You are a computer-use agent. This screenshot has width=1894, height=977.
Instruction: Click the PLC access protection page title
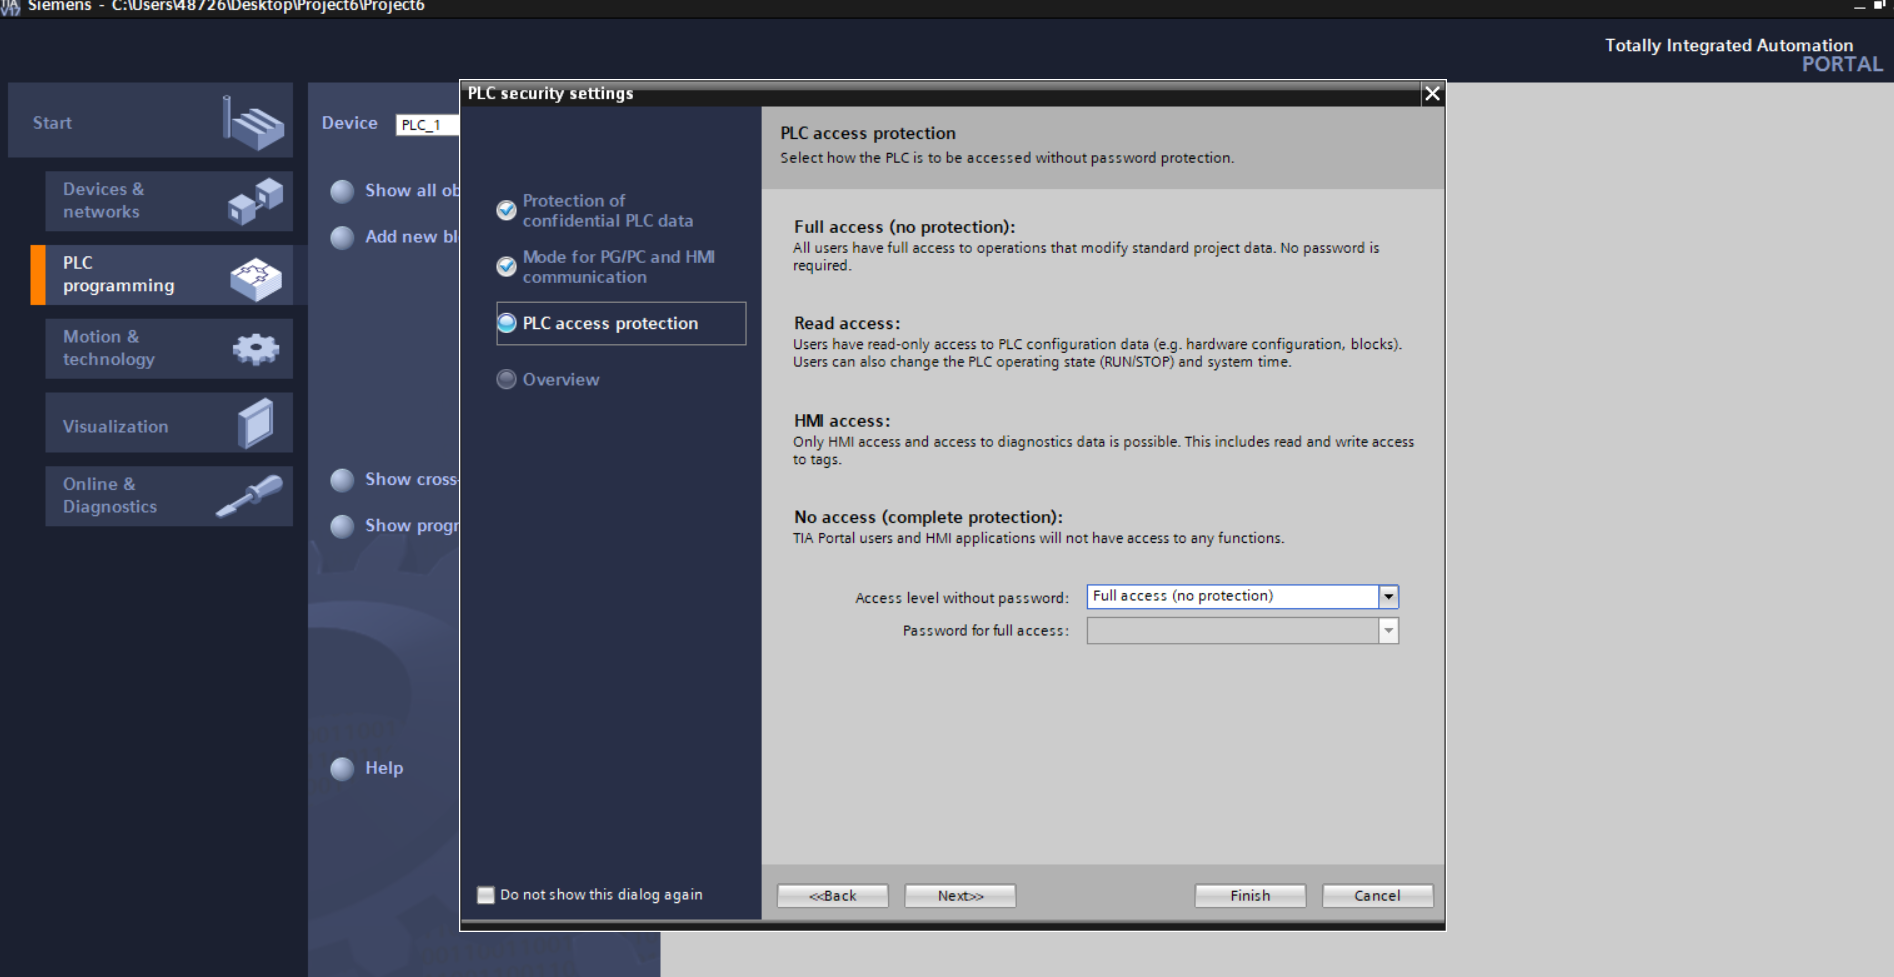tap(868, 133)
